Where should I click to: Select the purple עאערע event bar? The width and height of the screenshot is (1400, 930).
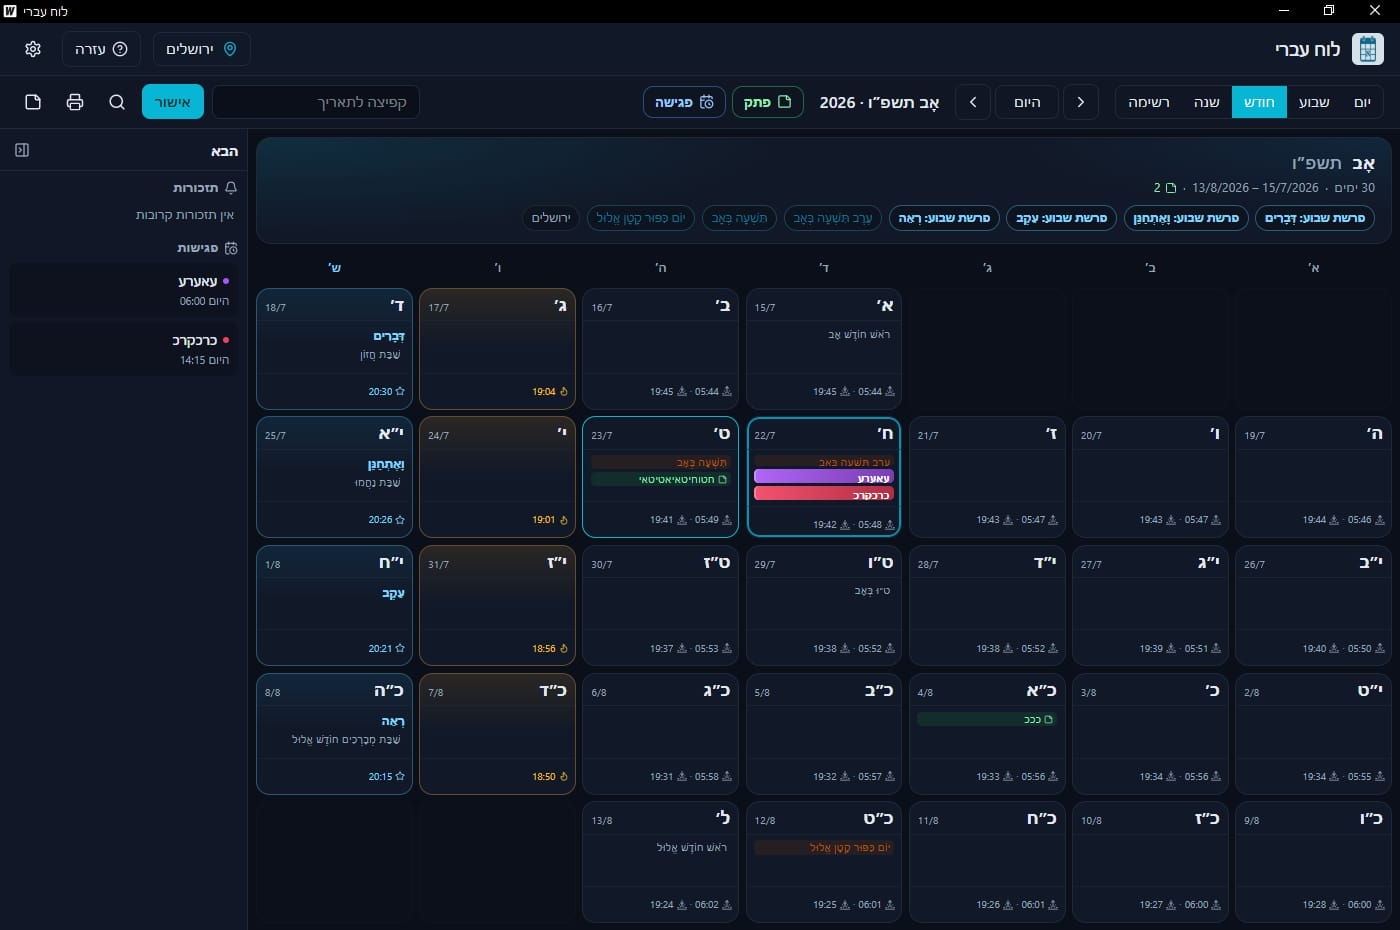tap(823, 478)
